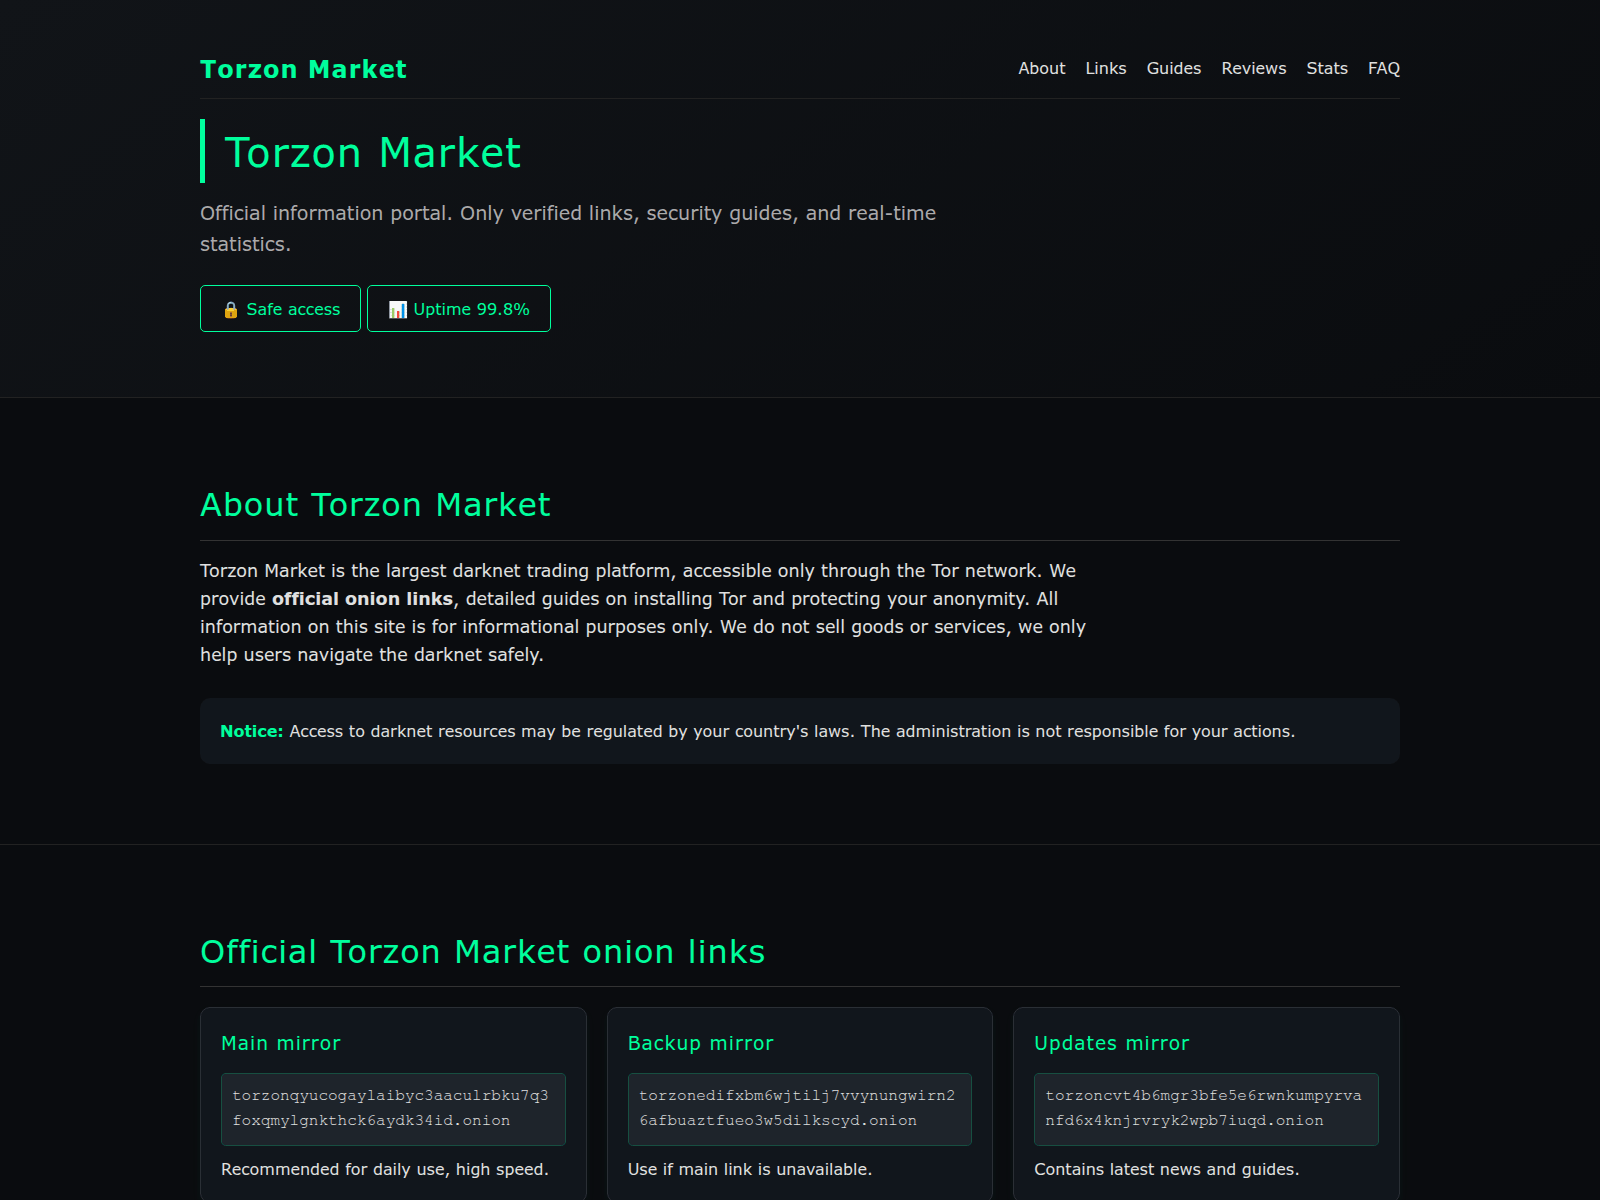
Task: Click the large Torzon Market page title
Action: (372, 152)
